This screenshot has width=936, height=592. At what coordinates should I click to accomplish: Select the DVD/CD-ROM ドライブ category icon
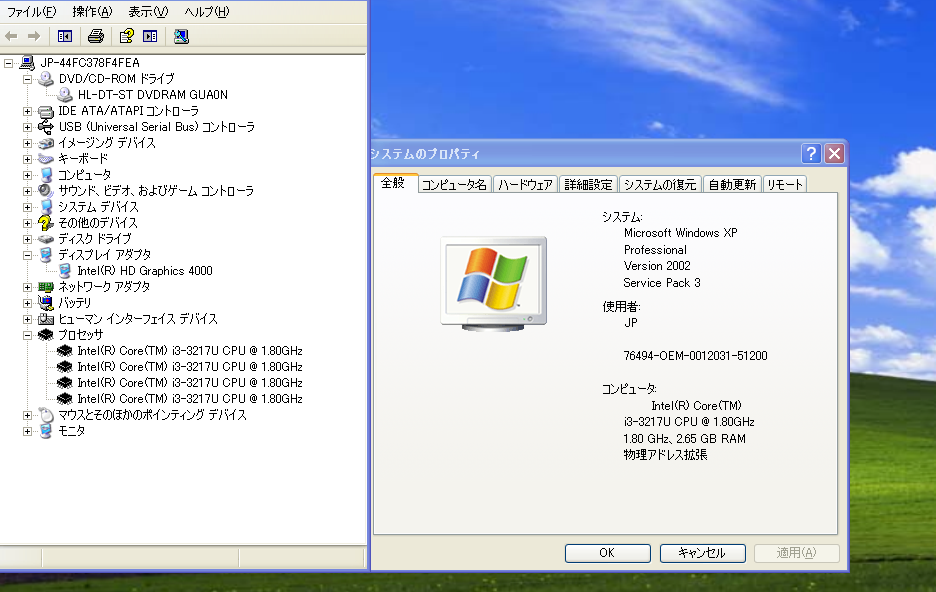(x=46, y=79)
